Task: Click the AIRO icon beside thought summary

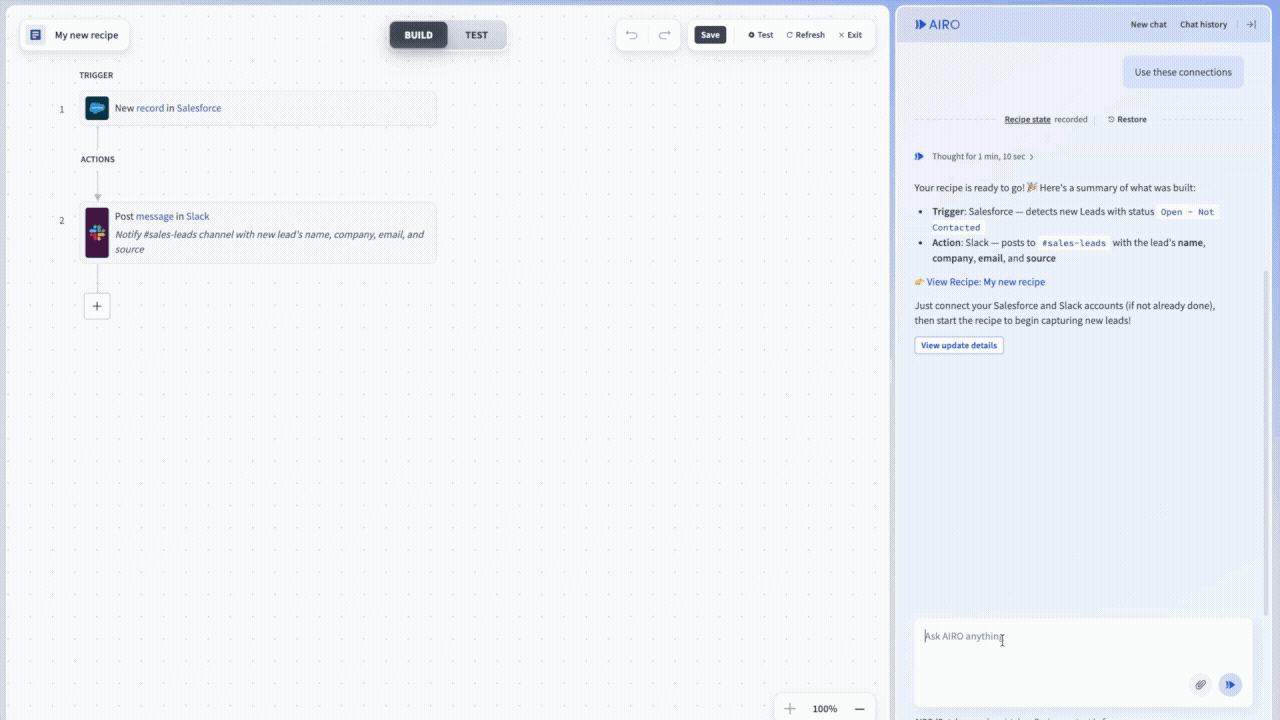Action: [919, 156]
